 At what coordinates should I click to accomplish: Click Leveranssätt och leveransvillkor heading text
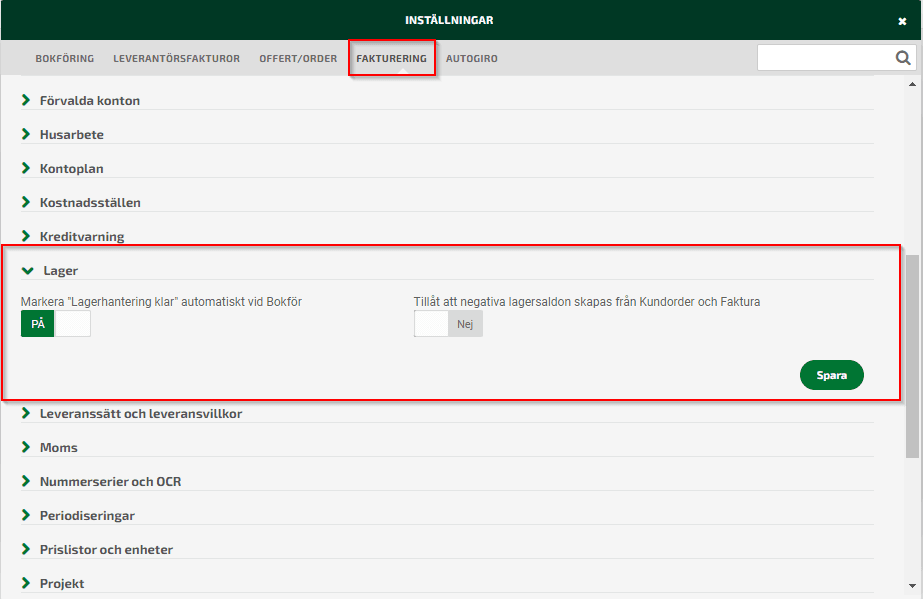pyautogui.click(x=141, y=414)
